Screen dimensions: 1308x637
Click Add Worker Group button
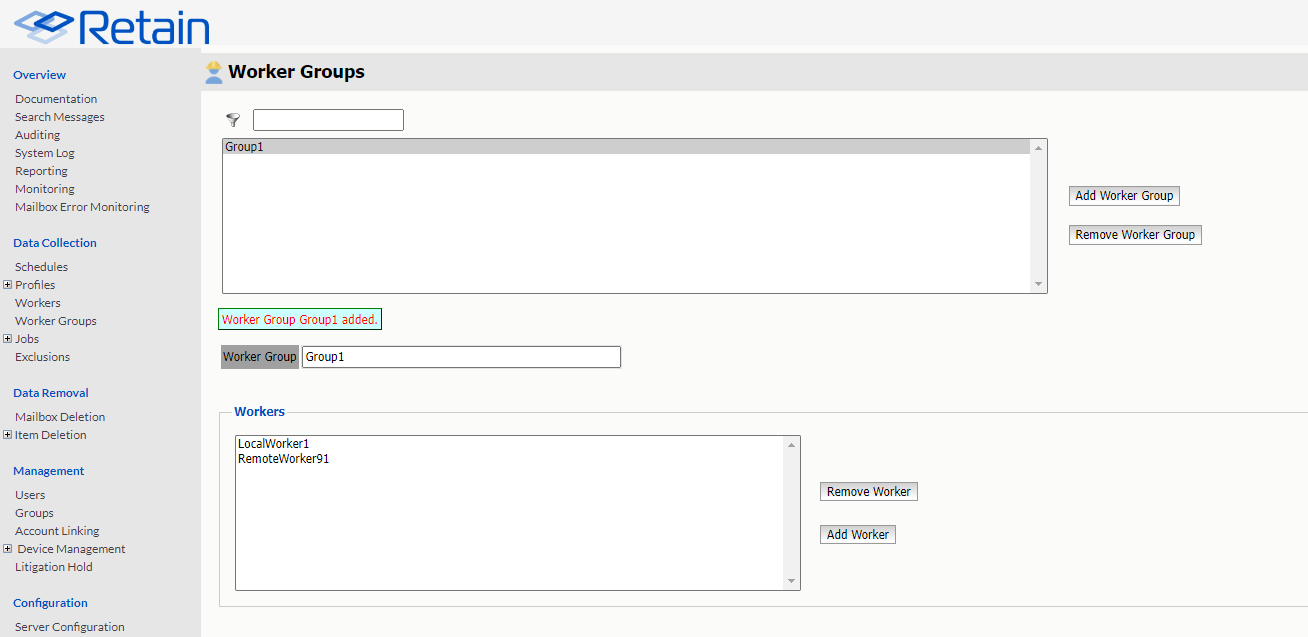point(1124,196)
